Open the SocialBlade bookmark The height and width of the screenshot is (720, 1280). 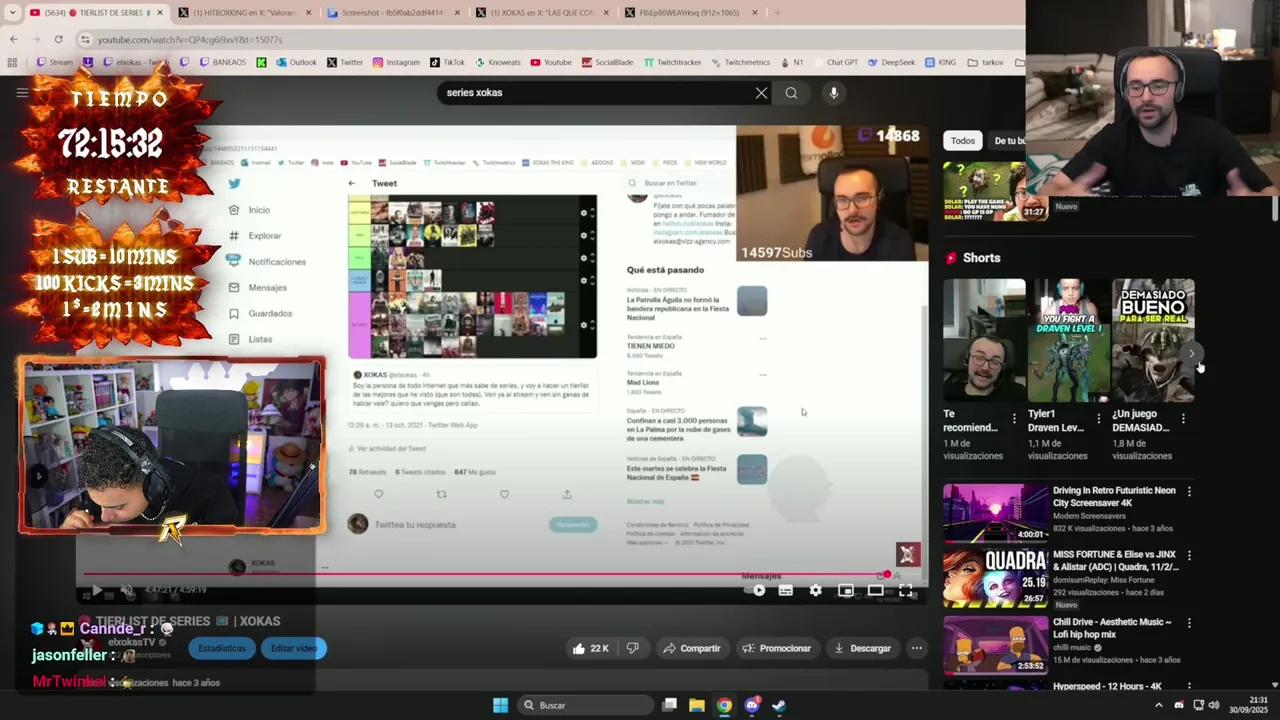click(607, 62)
